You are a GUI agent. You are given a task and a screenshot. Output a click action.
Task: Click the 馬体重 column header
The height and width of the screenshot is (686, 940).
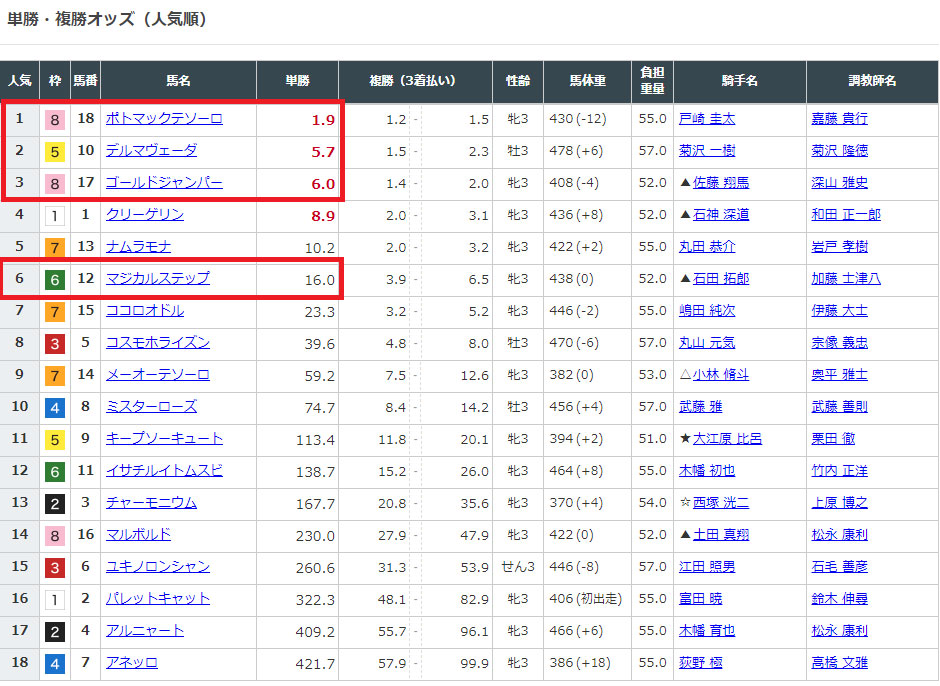click(x=587, y=80)
